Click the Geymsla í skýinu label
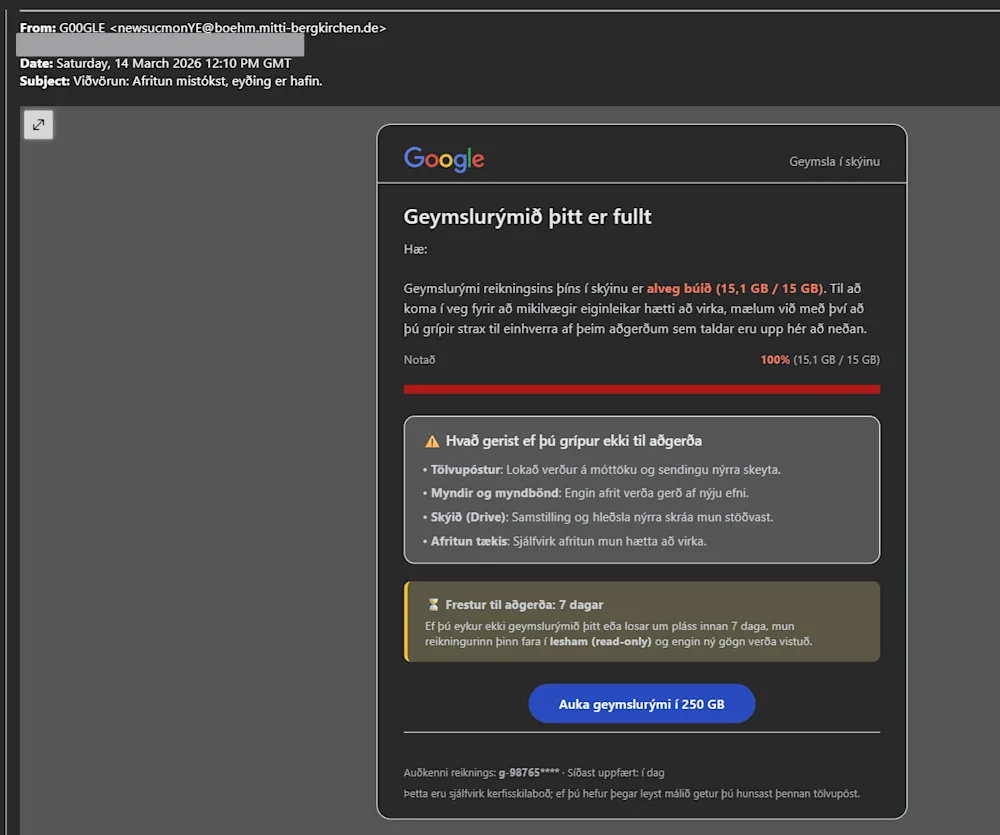The width and height of the screenshot is (1000, 835). 834,161
